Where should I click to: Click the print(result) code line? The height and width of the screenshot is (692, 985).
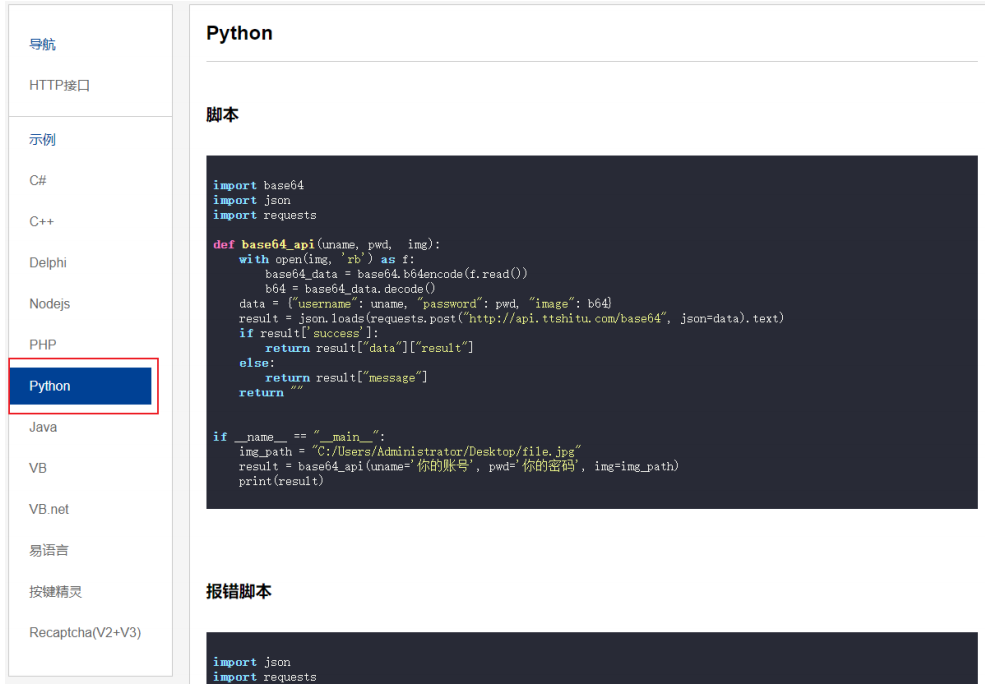pos(281,481)
